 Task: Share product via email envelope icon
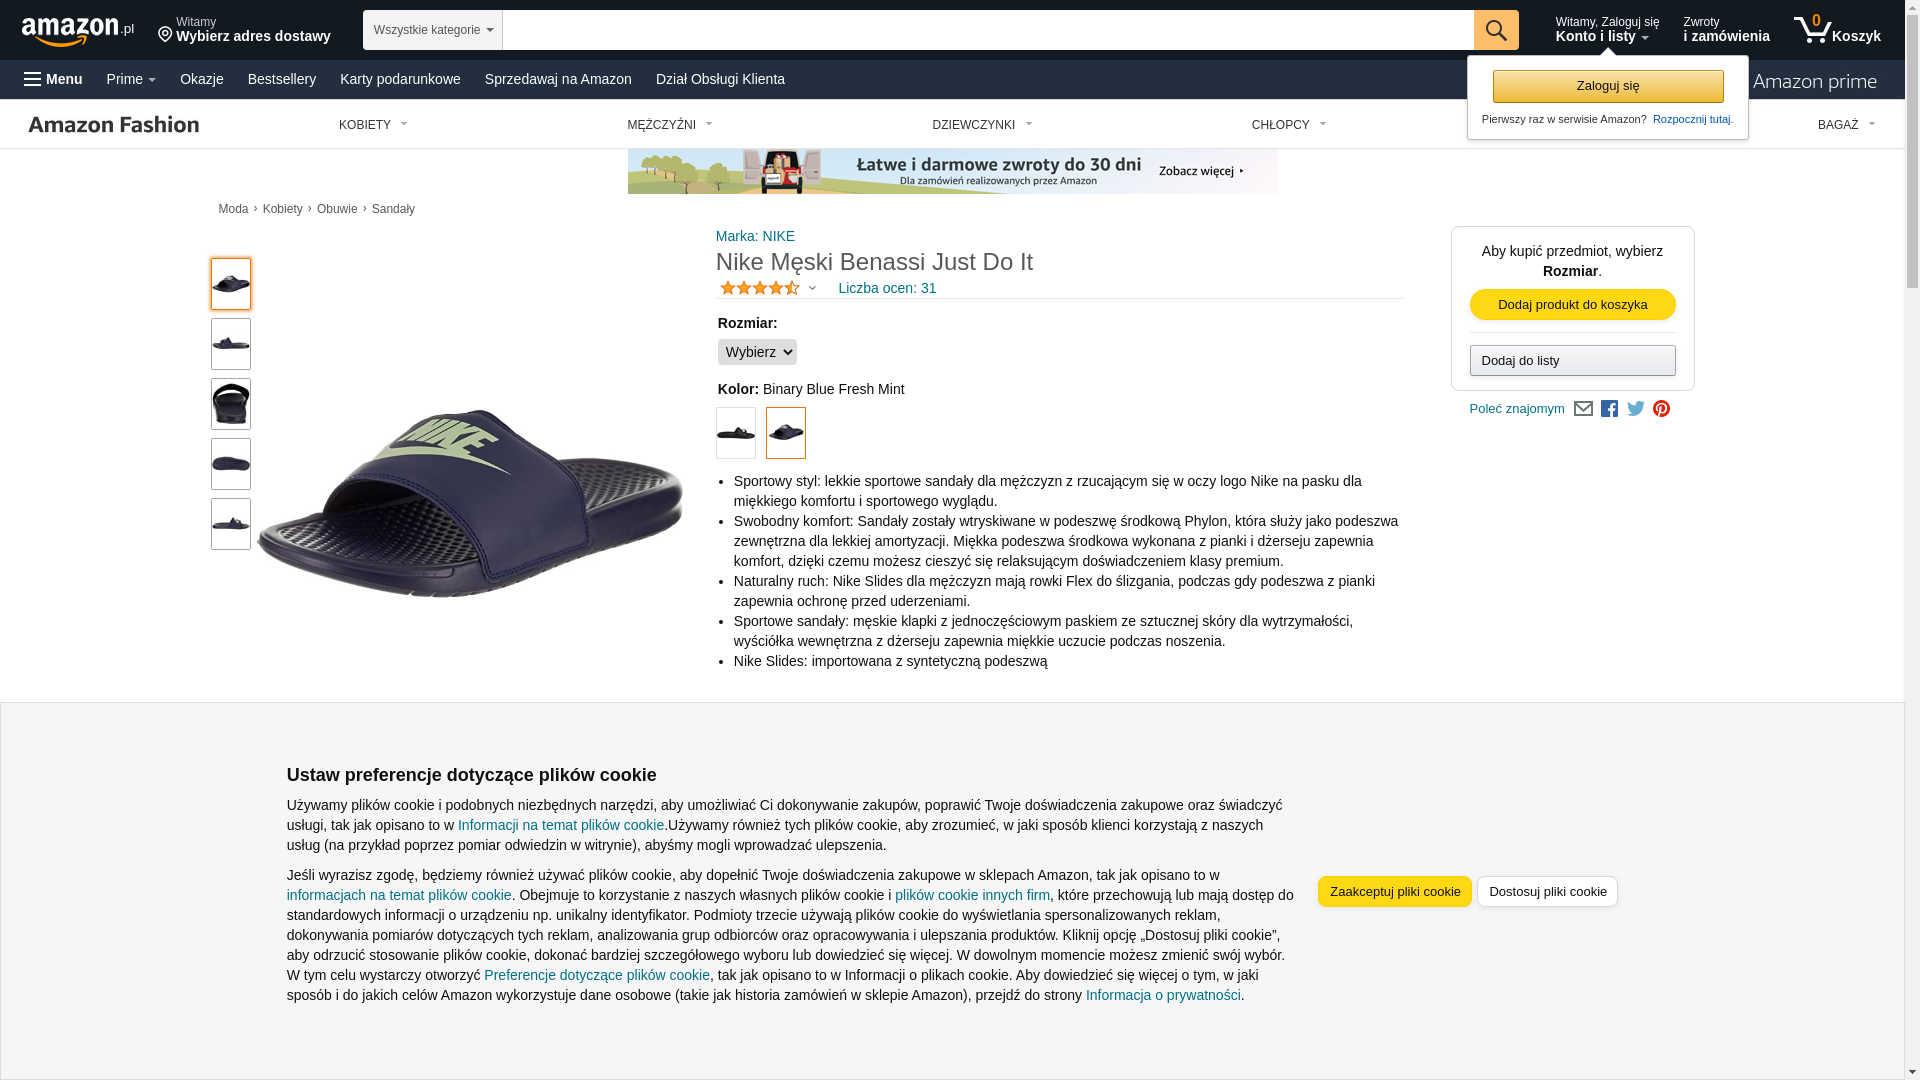tap(1583, 409)
